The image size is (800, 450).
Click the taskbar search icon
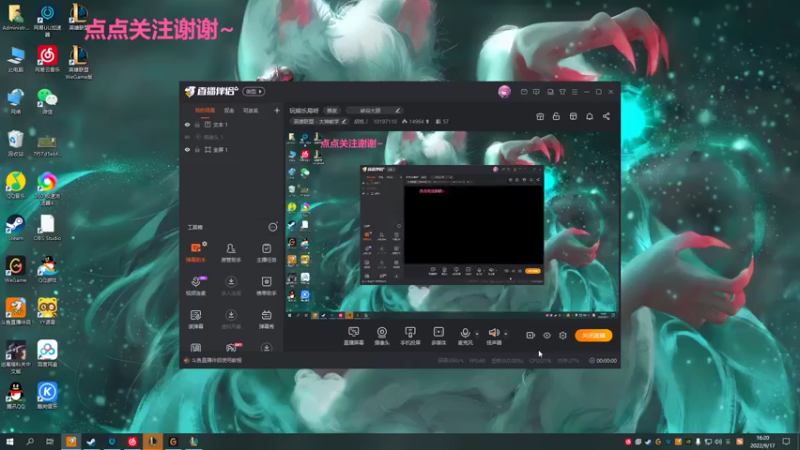(30, 441)
